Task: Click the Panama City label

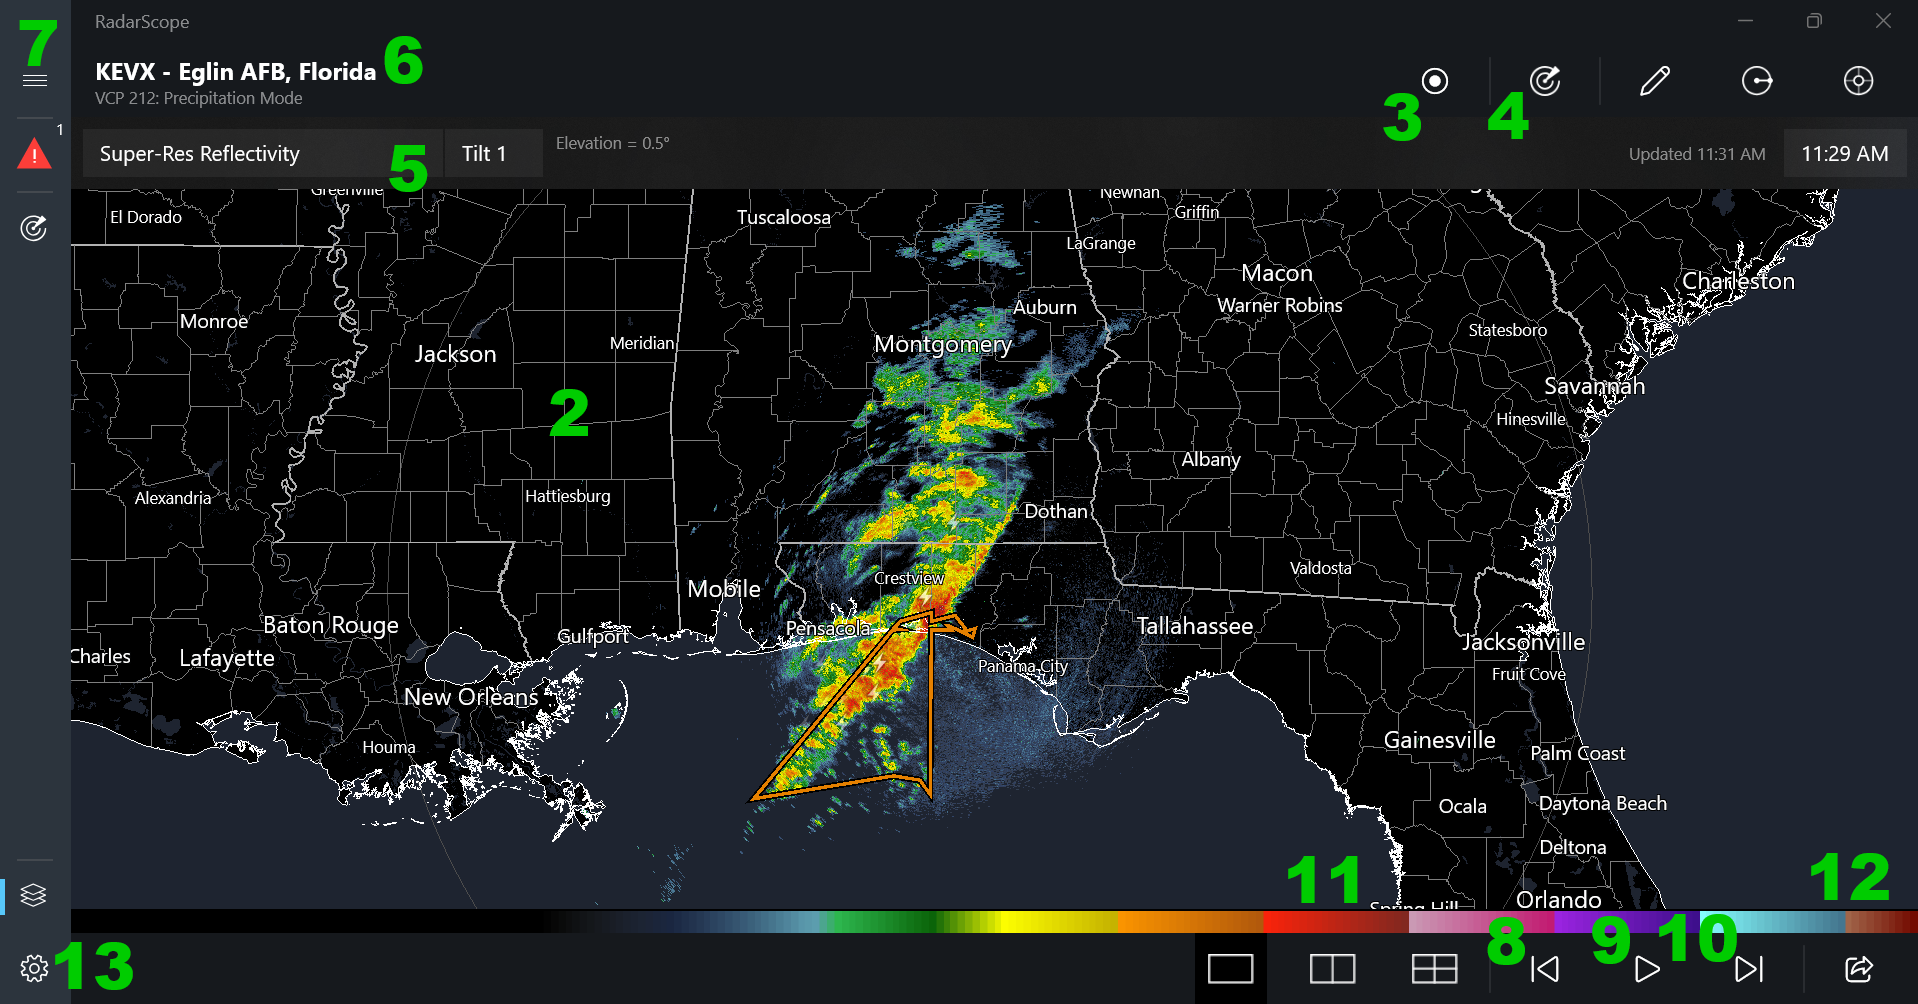Action: tap(1022, 666)
